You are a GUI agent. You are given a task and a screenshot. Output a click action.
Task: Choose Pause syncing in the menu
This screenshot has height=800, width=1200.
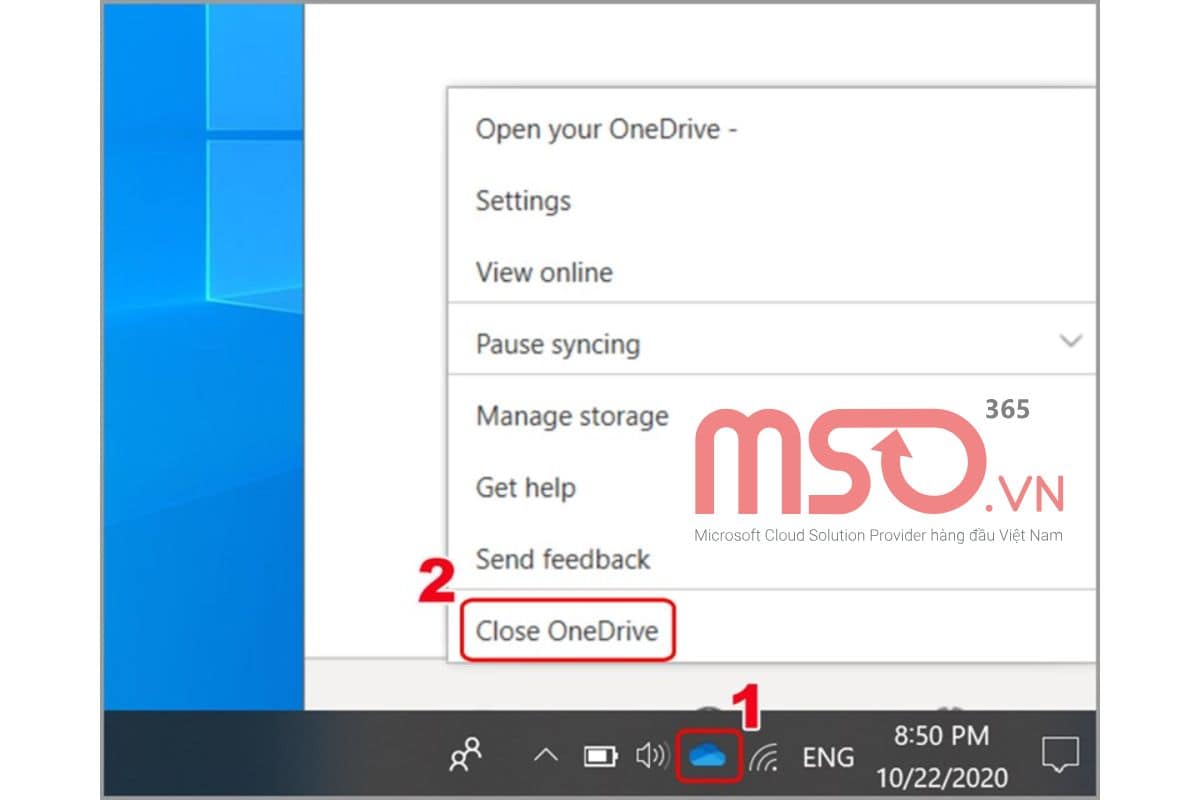[x=771, y=344]
